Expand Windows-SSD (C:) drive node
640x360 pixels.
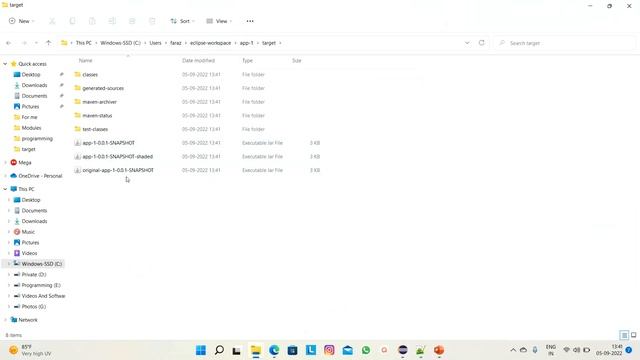(x=9, y=264)
